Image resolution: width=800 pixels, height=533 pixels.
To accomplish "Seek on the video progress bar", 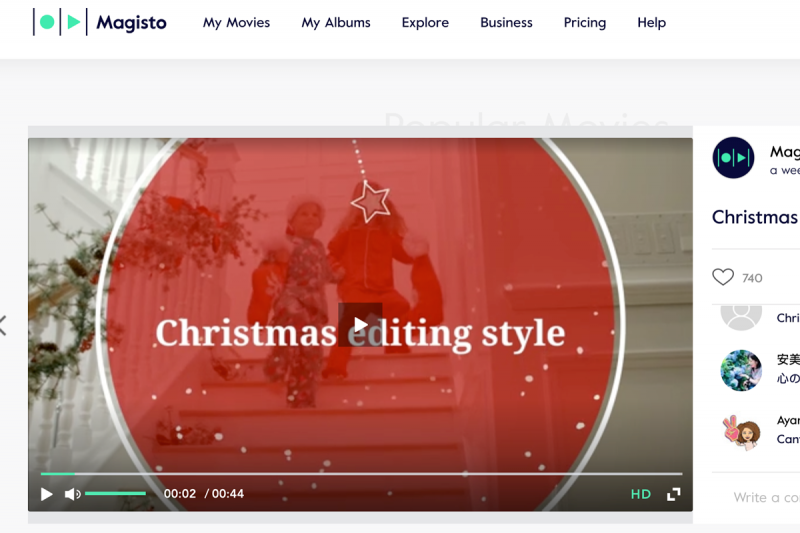I will (x=360, y=474).
